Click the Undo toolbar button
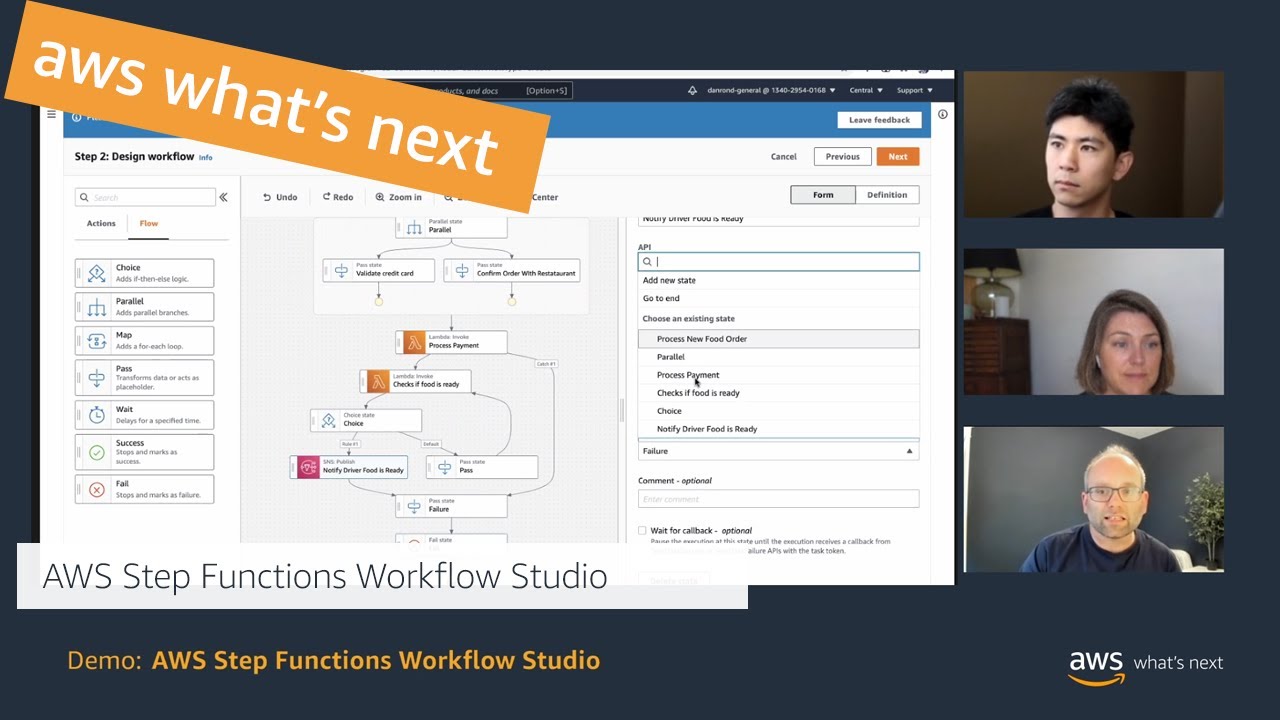The height and width of the screenshot is (720, 1280). [280, 197]
